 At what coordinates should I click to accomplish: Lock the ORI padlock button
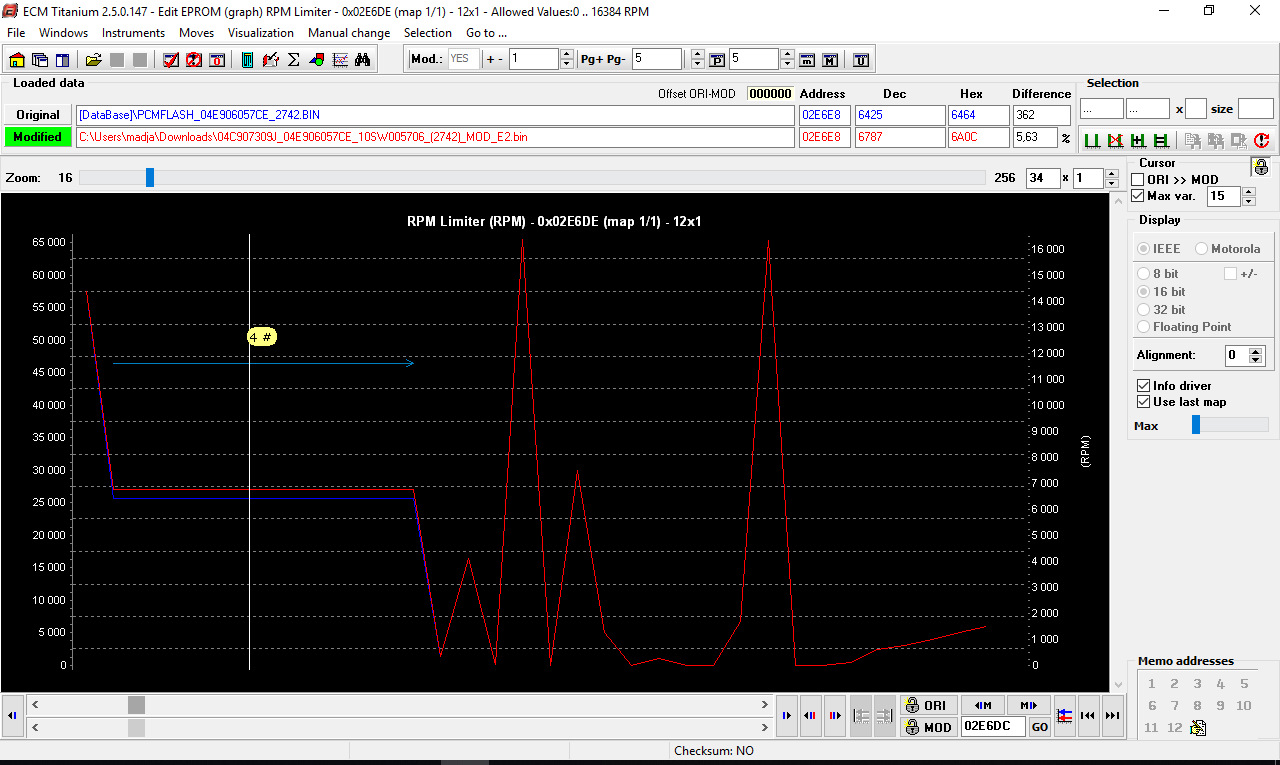(x=926, y=705)
